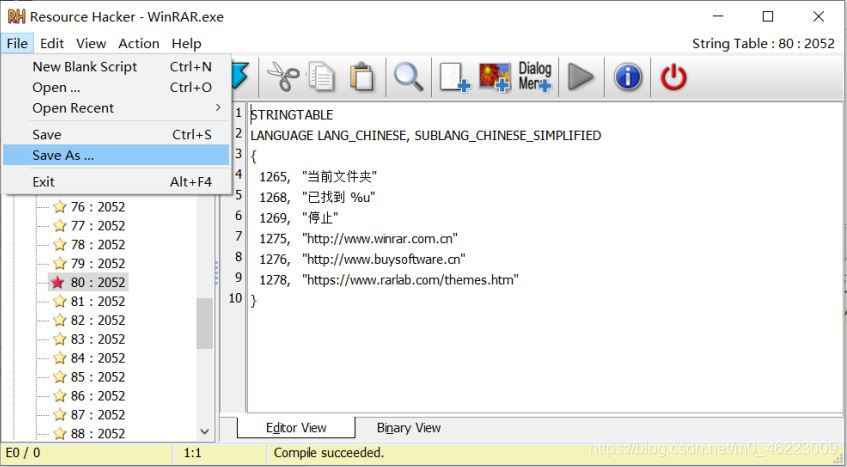Click the closing brace on line 10

(253, 300)
